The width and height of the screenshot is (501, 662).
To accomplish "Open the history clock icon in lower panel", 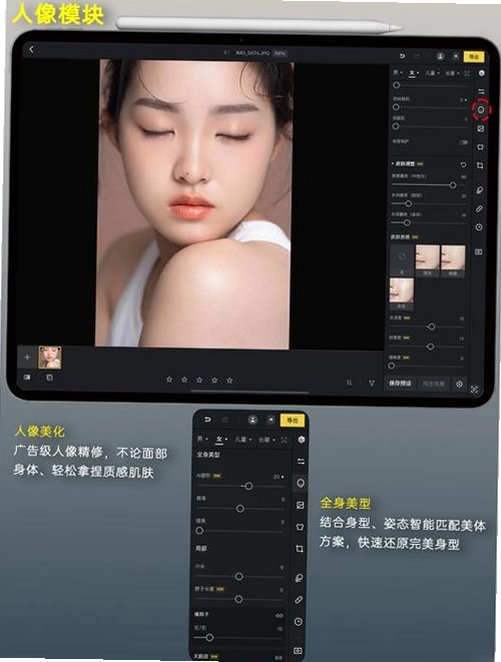I will (x=298, y=622).
